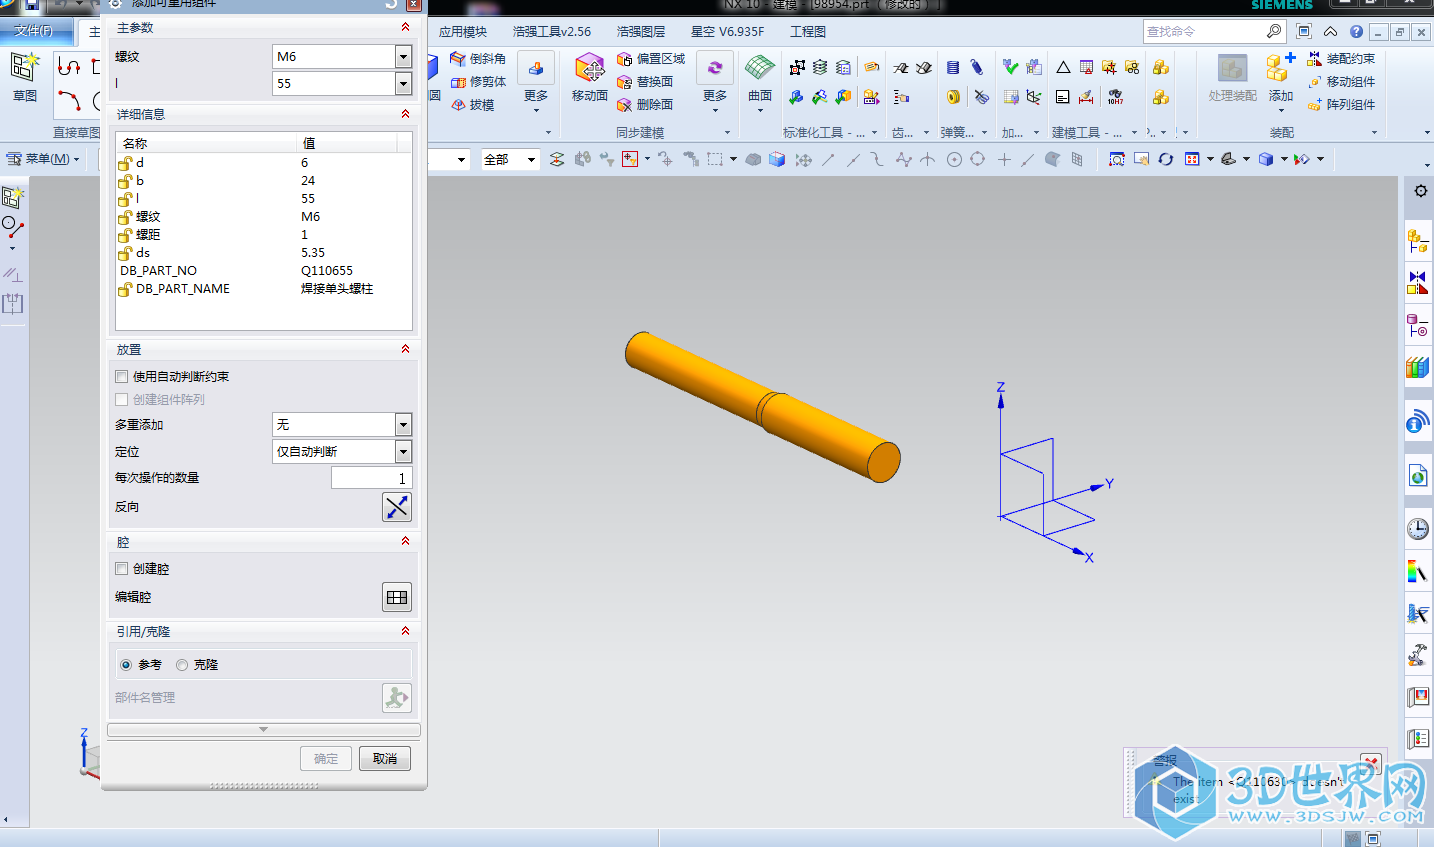
Task: Switch to the 应用模块 tab
Action: (463, 32)
